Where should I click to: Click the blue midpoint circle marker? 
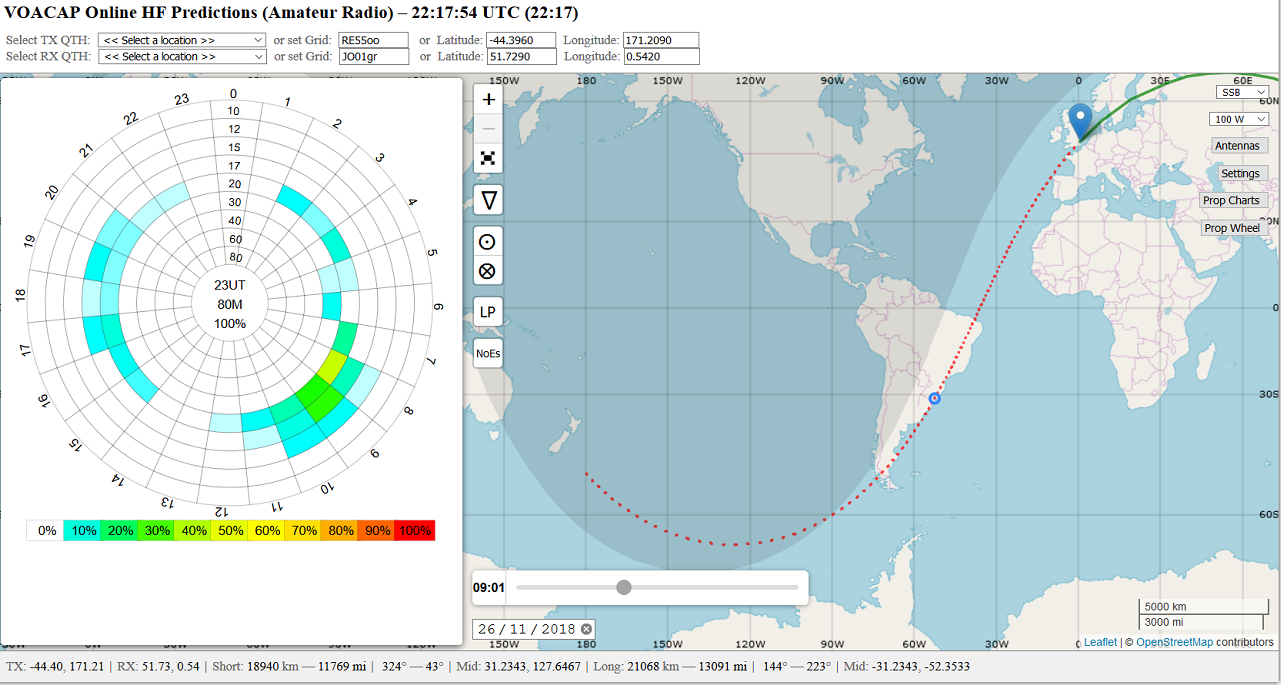click(x=935, y=399)
